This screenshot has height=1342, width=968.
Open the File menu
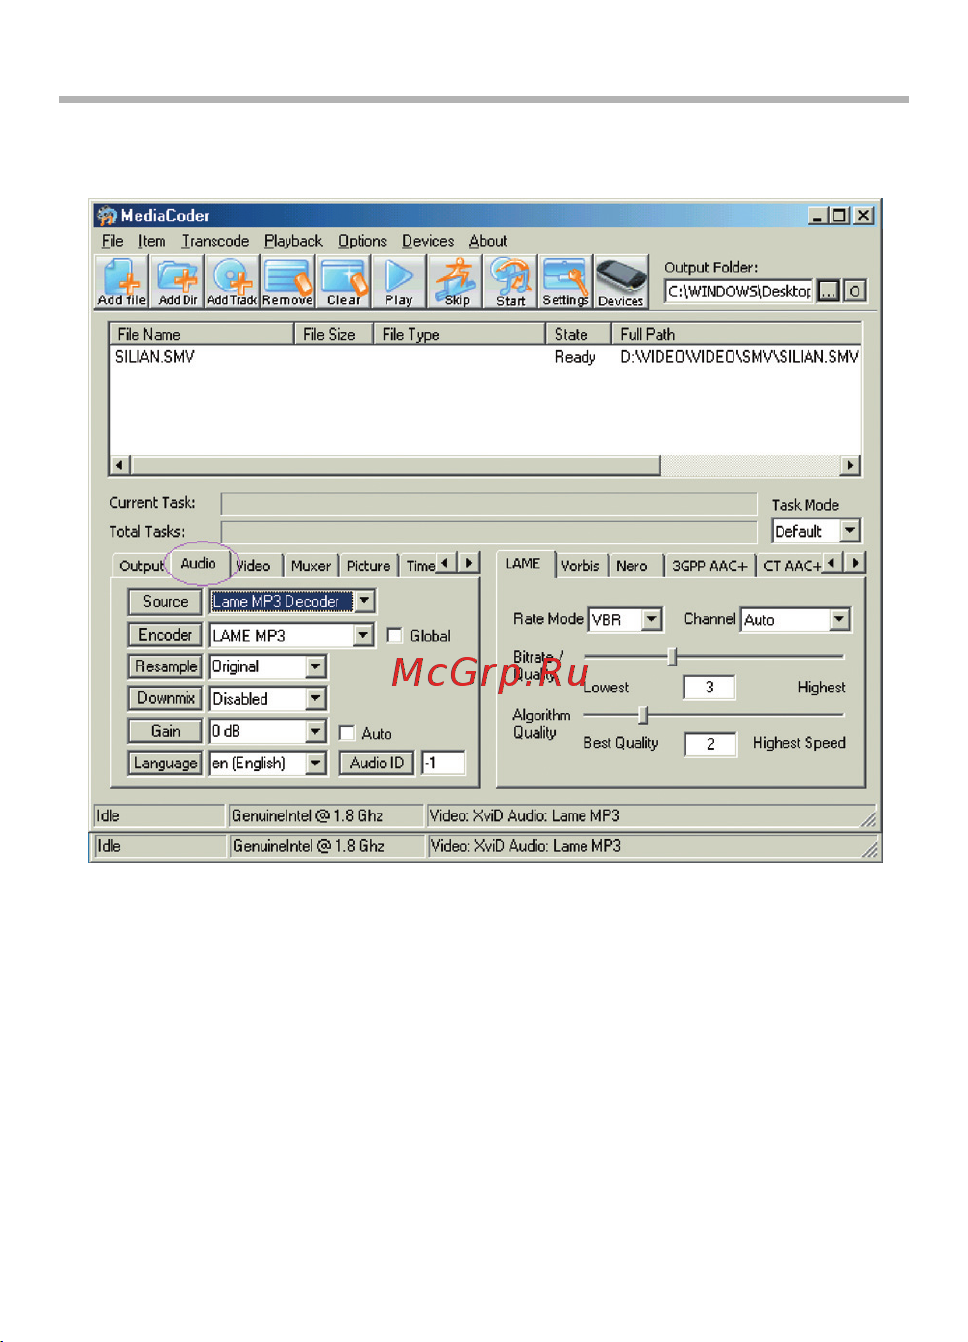[x=113, y=241]
